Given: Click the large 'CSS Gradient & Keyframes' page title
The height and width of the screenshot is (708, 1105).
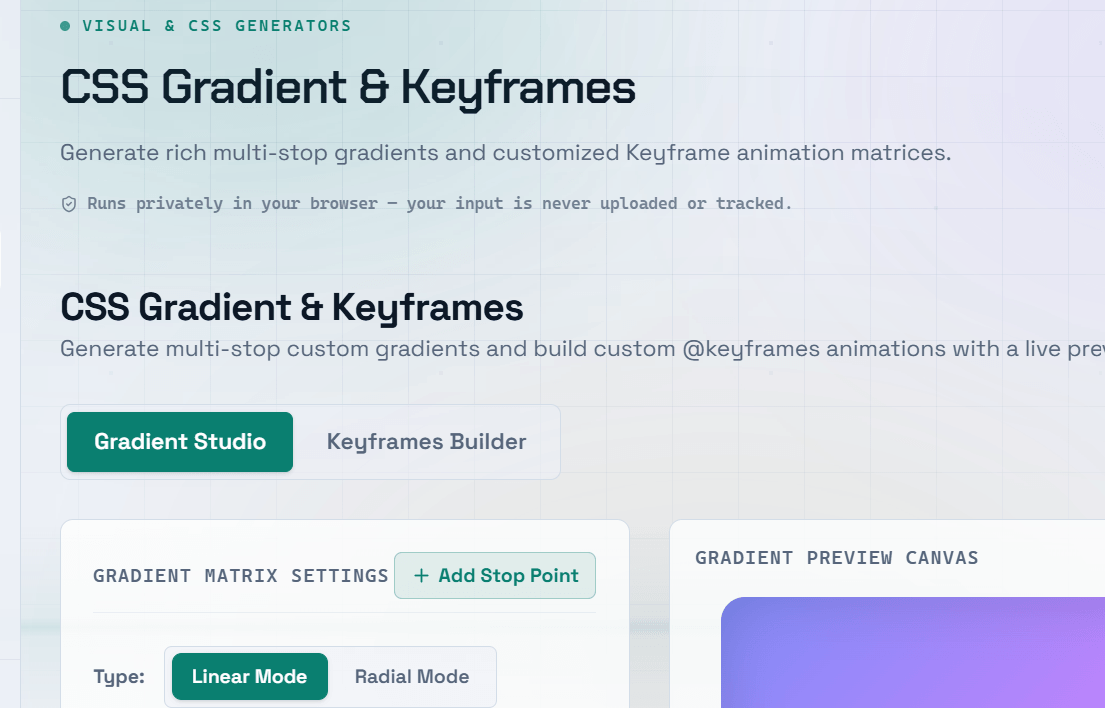Looking at the screenshot, I should [348, 87].
